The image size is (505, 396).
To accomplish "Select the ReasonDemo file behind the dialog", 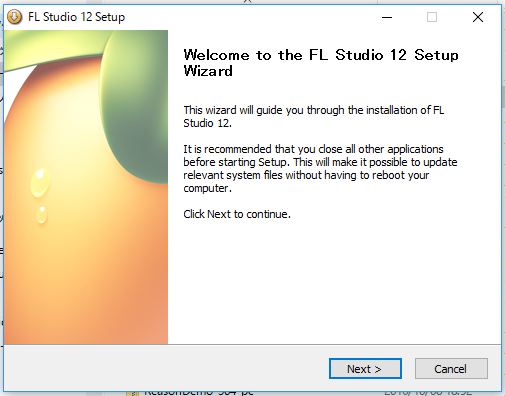I will tap(199, 393).
